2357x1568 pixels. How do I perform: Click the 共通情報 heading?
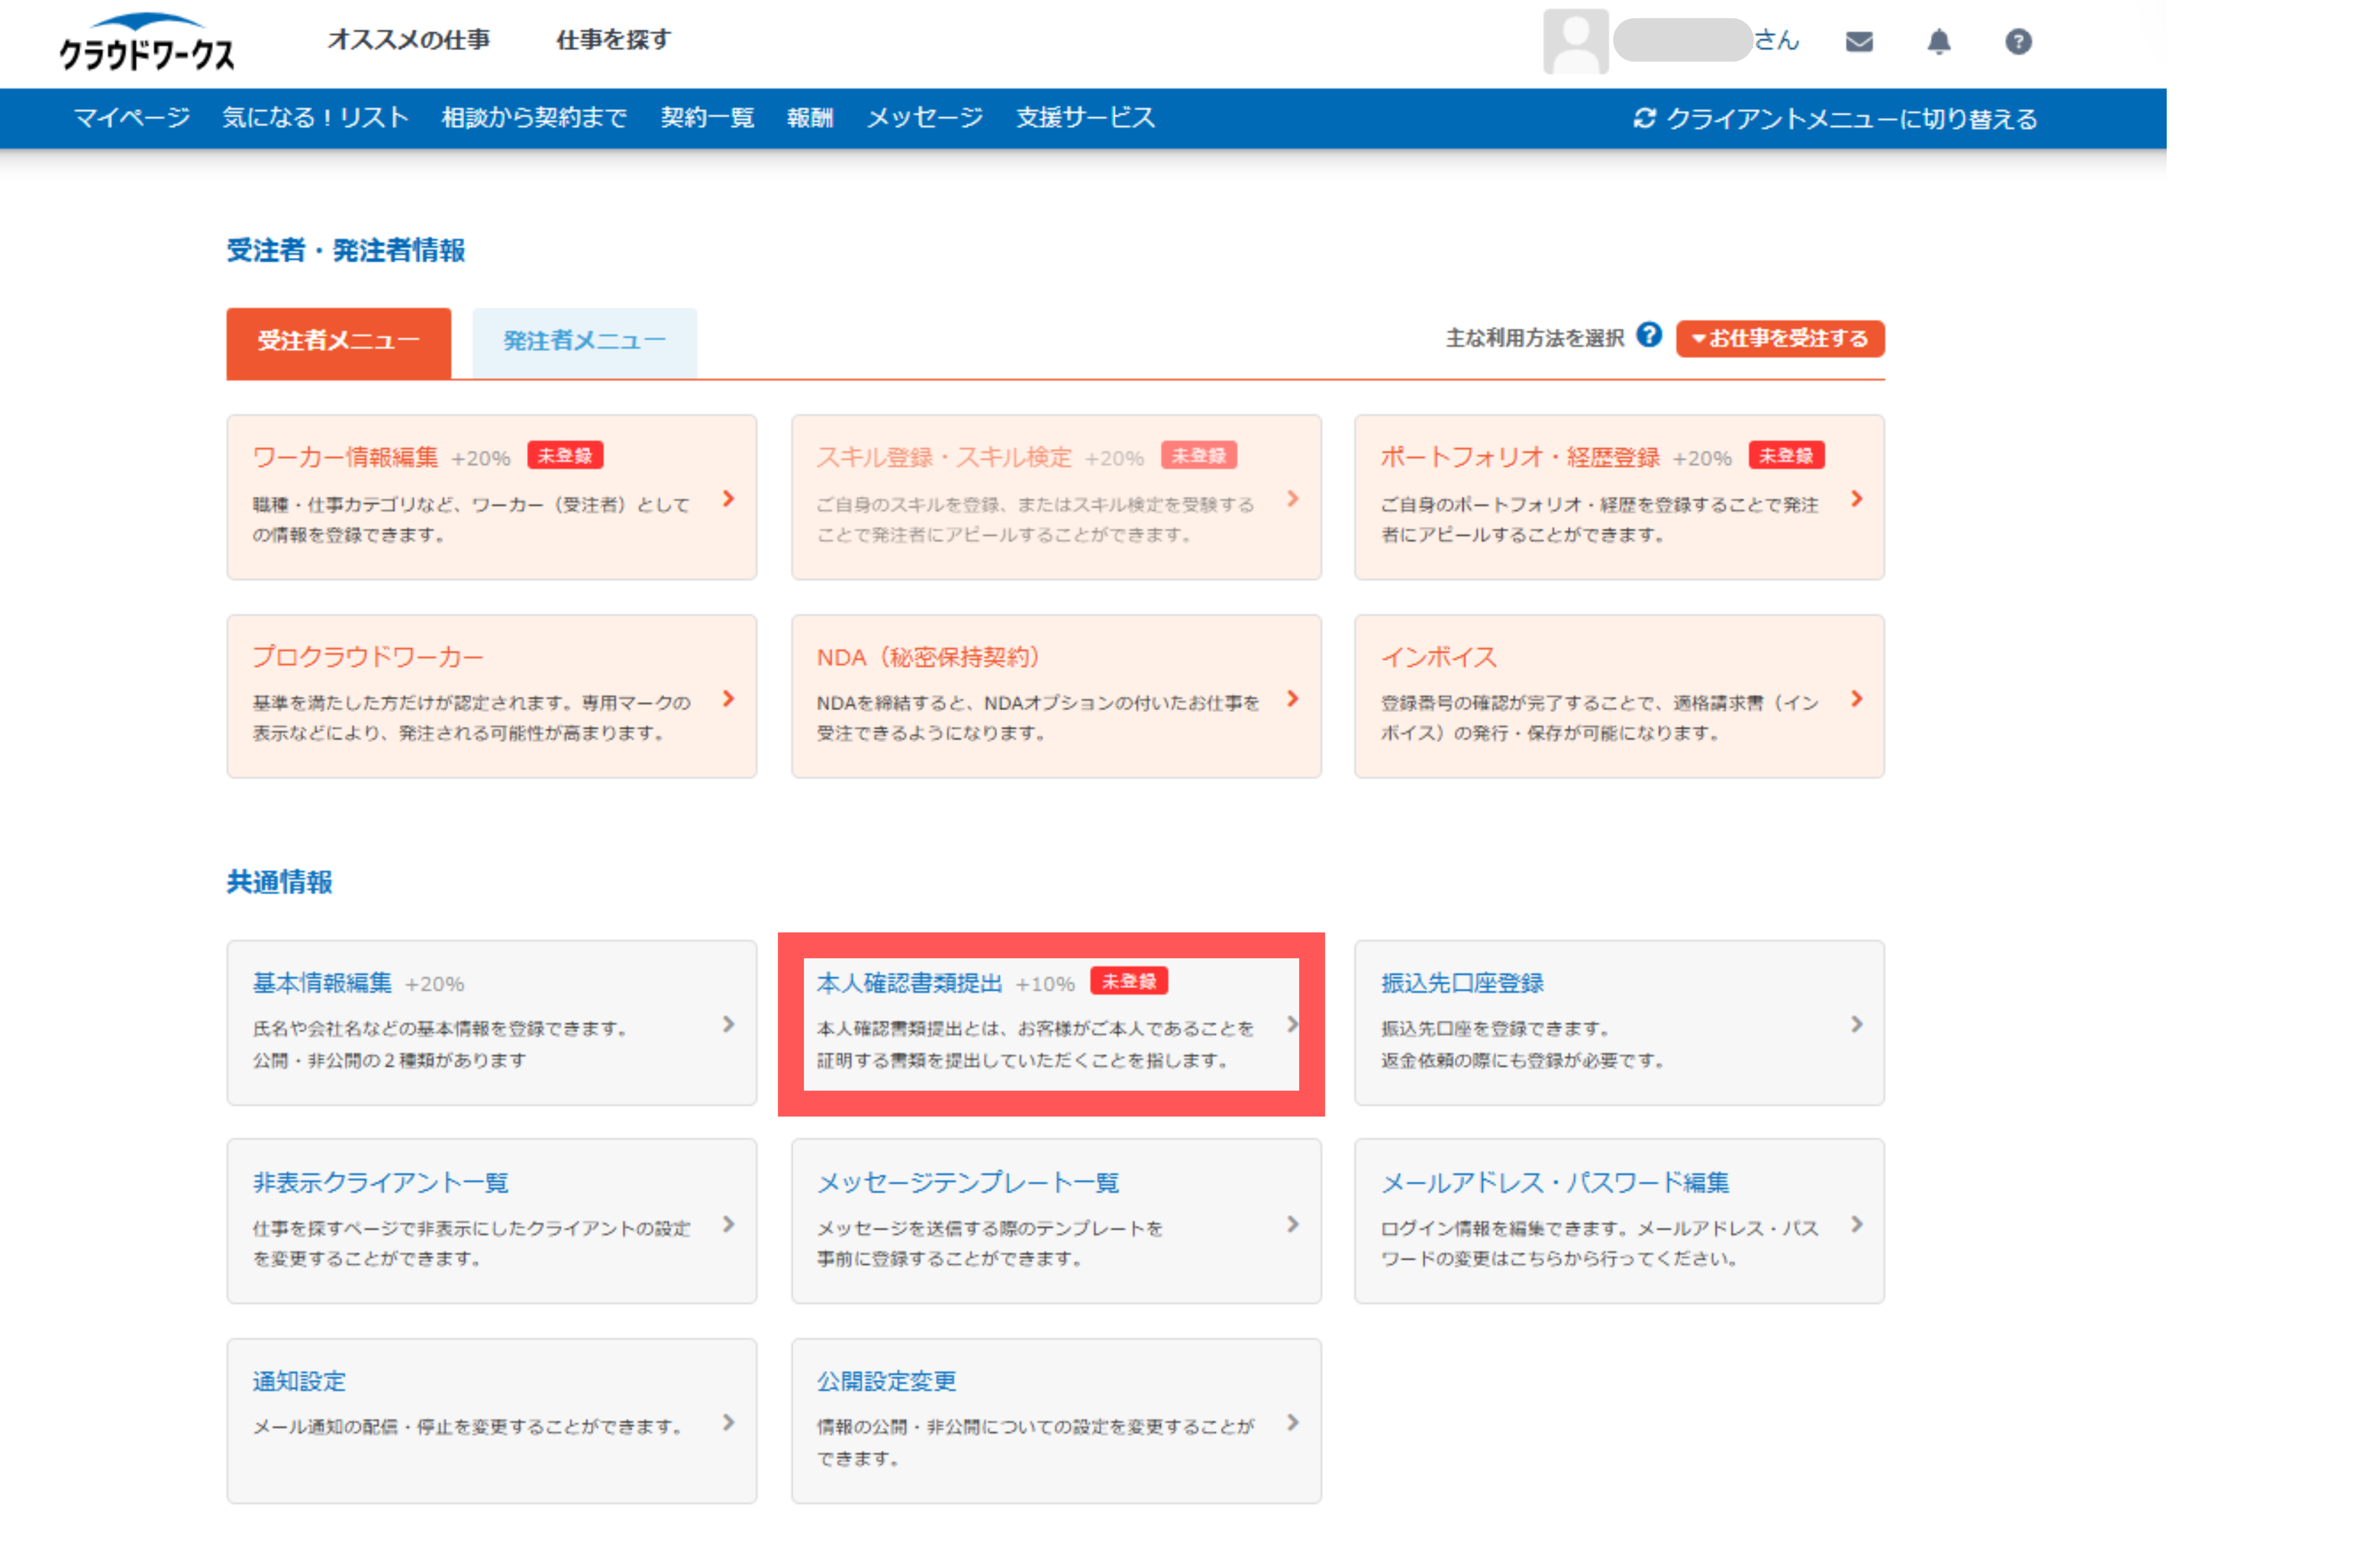pyautogui.click(x=279, y=882)
